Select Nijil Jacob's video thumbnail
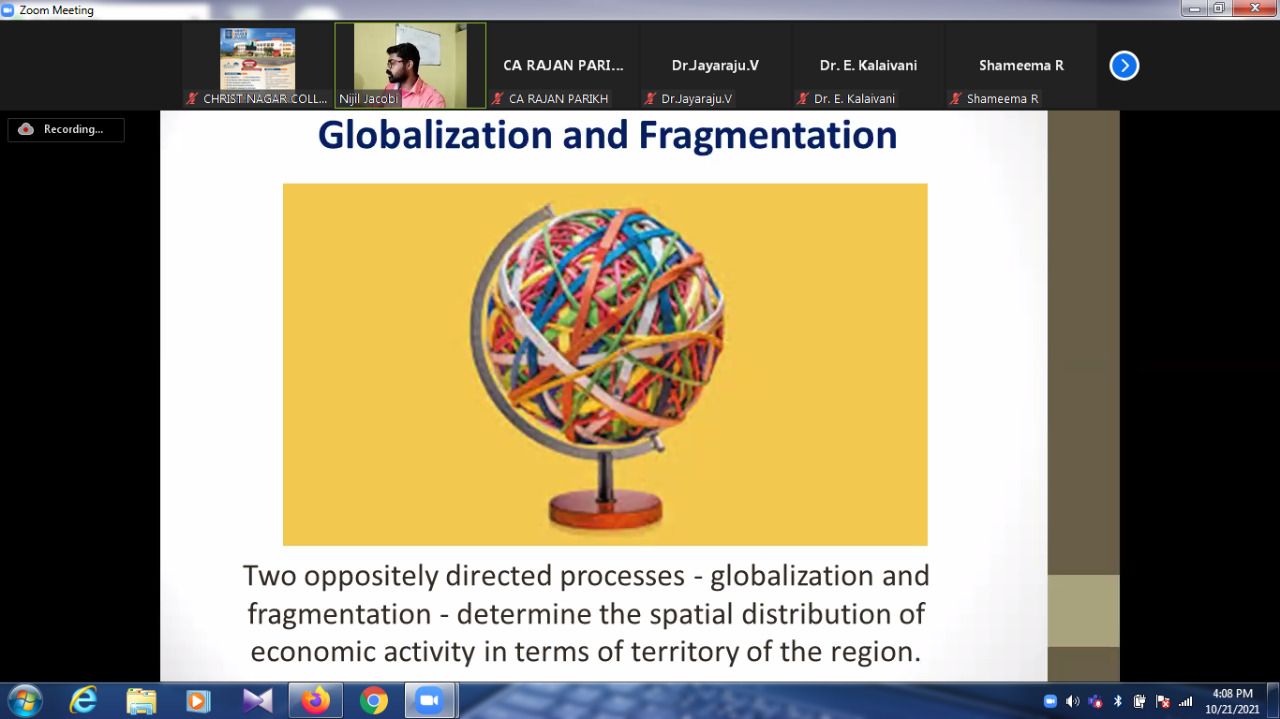1280x719 pixels. click(410, 65)
